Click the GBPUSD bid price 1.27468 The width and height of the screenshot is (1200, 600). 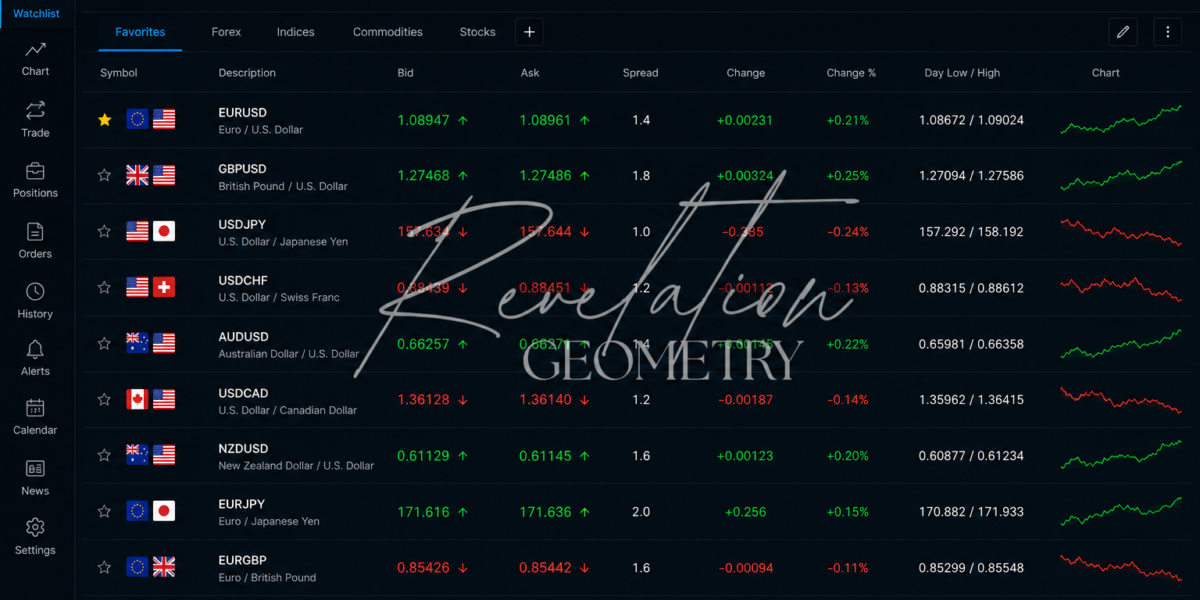pos(423,176)
